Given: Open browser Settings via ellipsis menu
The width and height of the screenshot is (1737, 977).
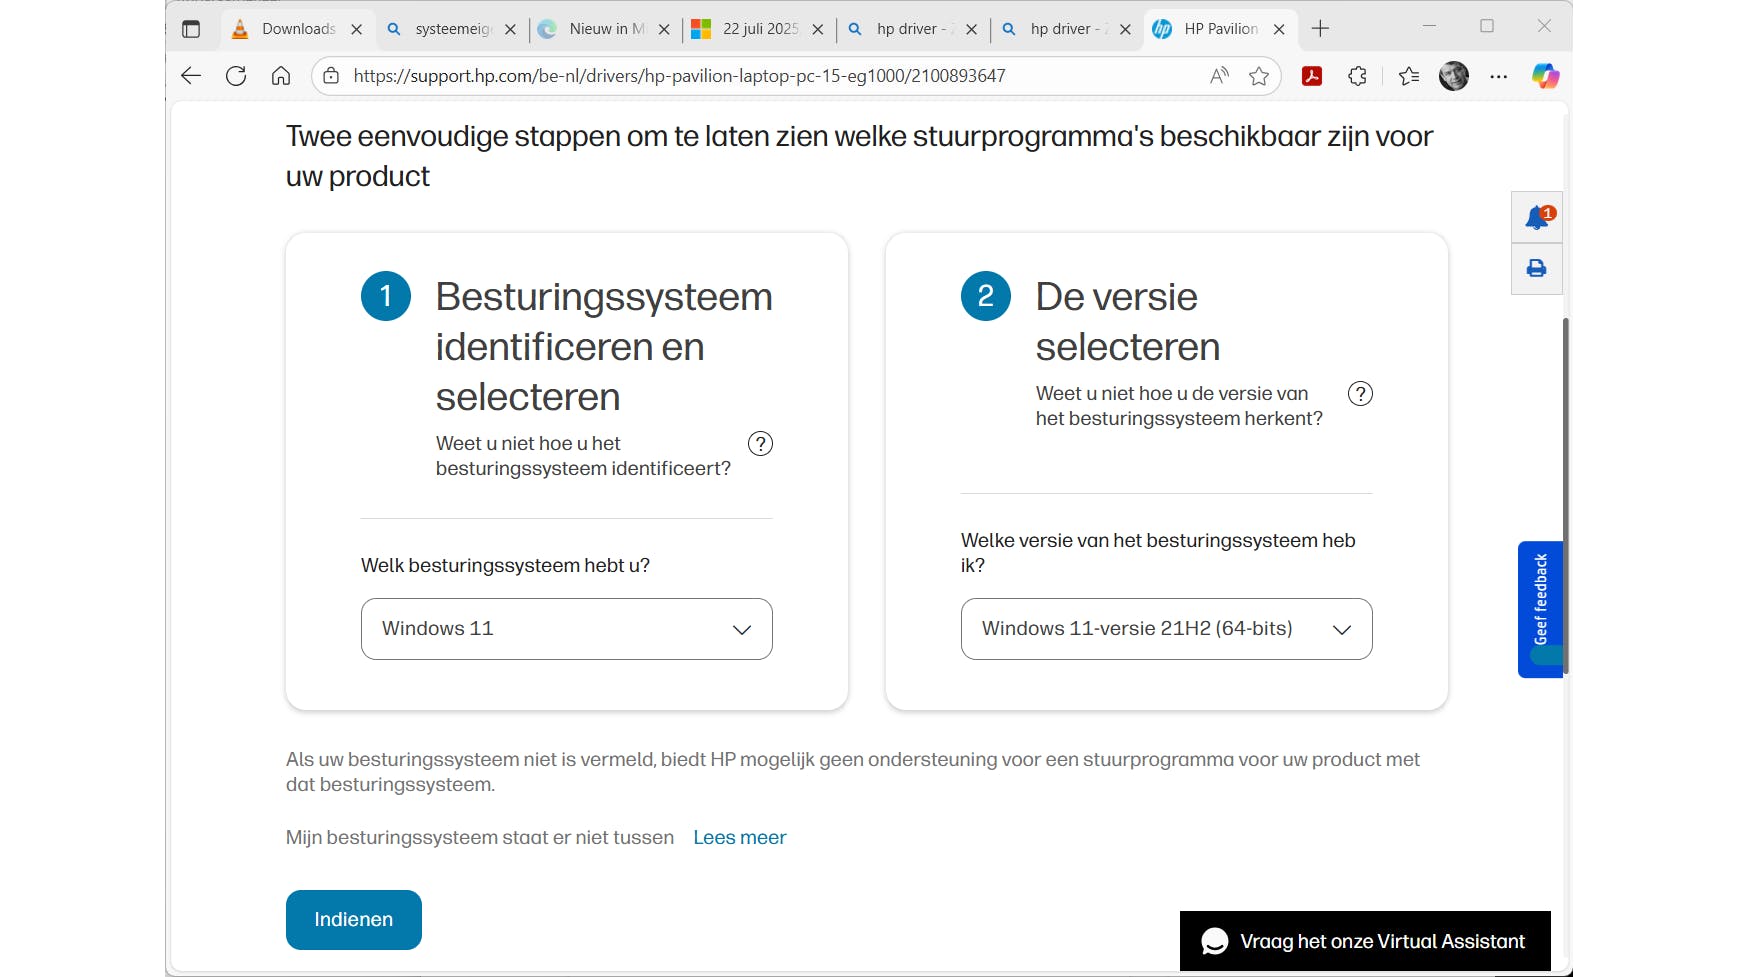Looking at the screenshot, I should click(x=1498, y=76).
